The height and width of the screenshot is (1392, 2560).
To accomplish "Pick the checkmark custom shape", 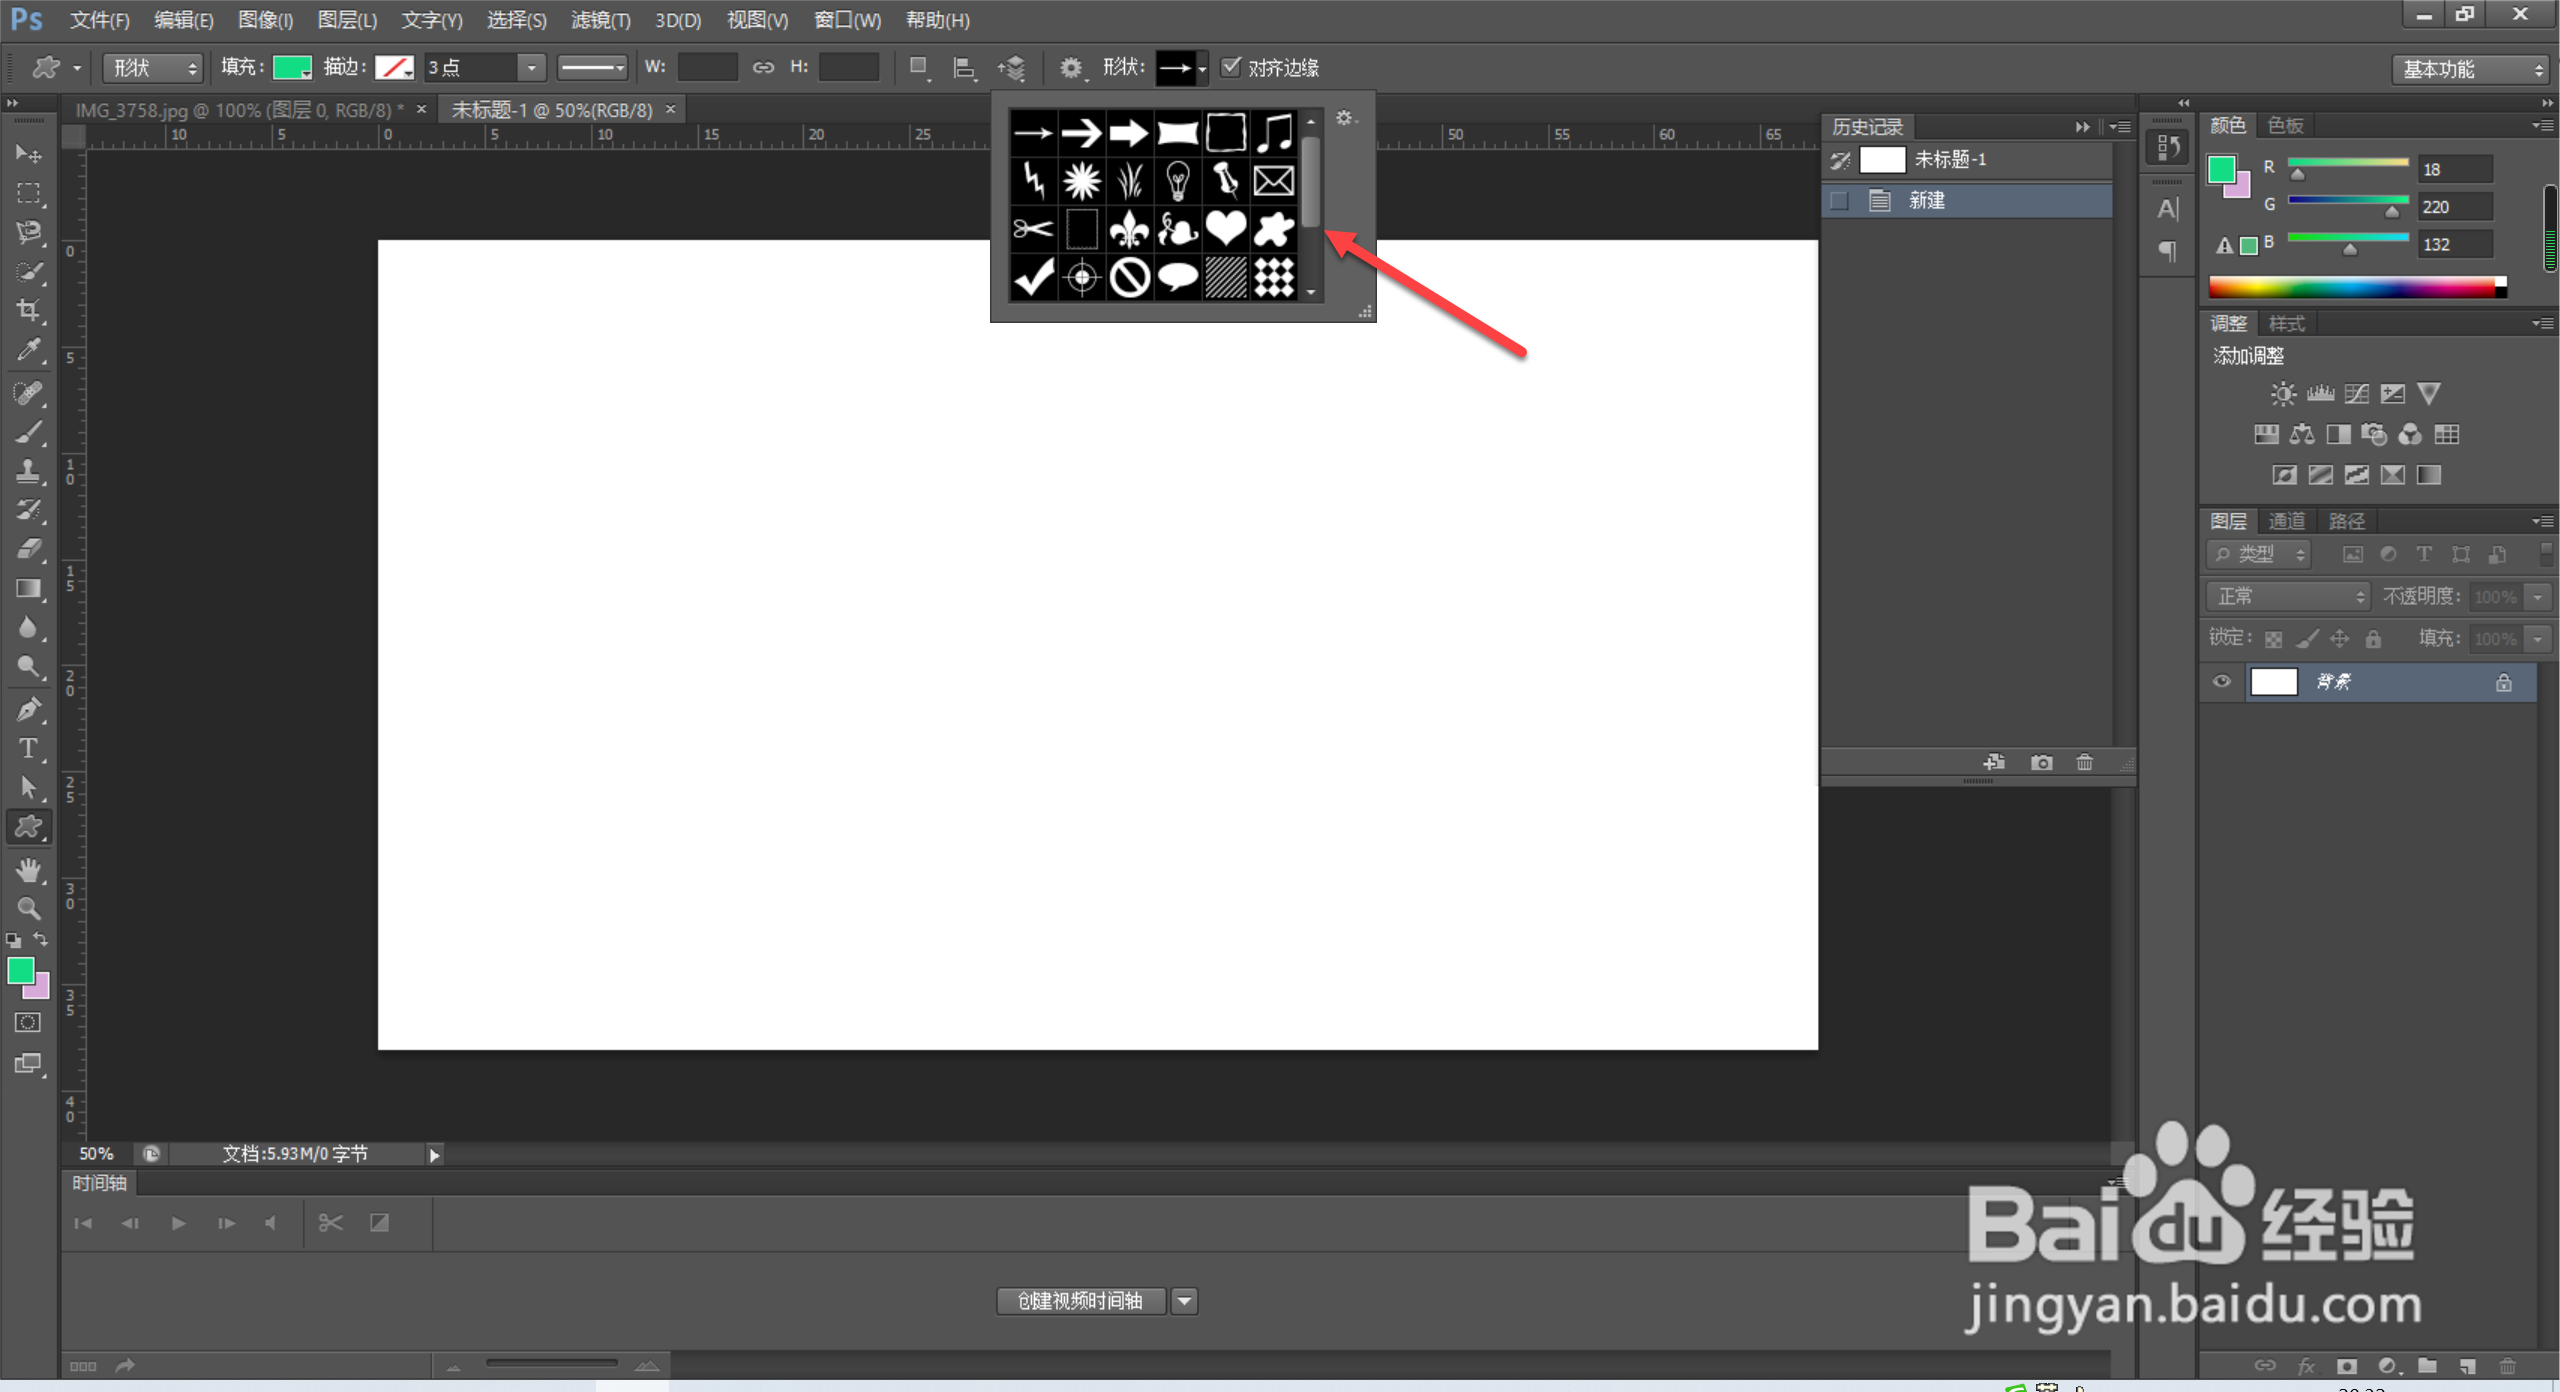I will point(1033,277).
